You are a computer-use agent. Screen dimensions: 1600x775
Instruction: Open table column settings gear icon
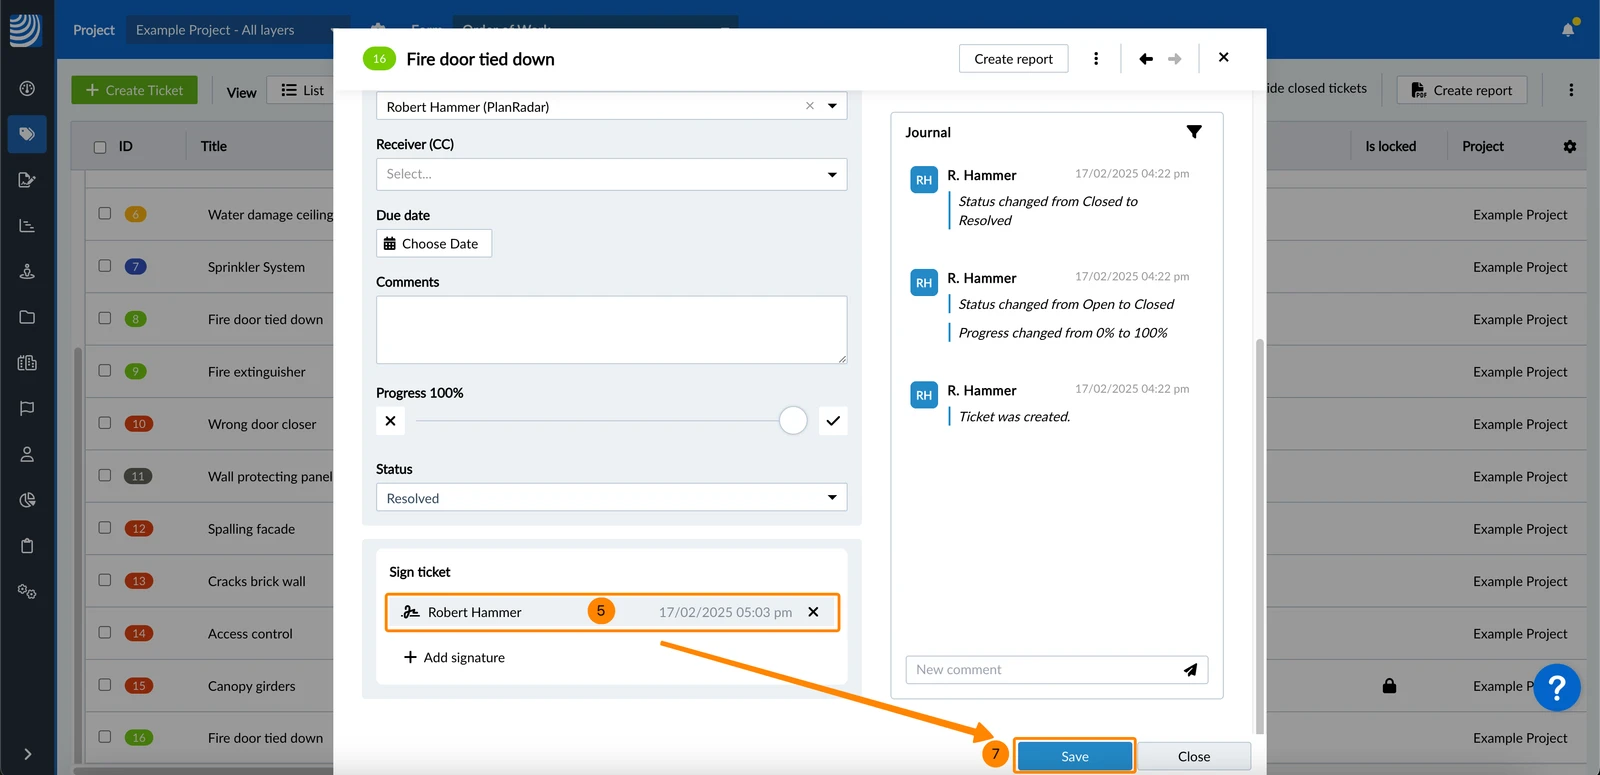[x=1570, y=146]
